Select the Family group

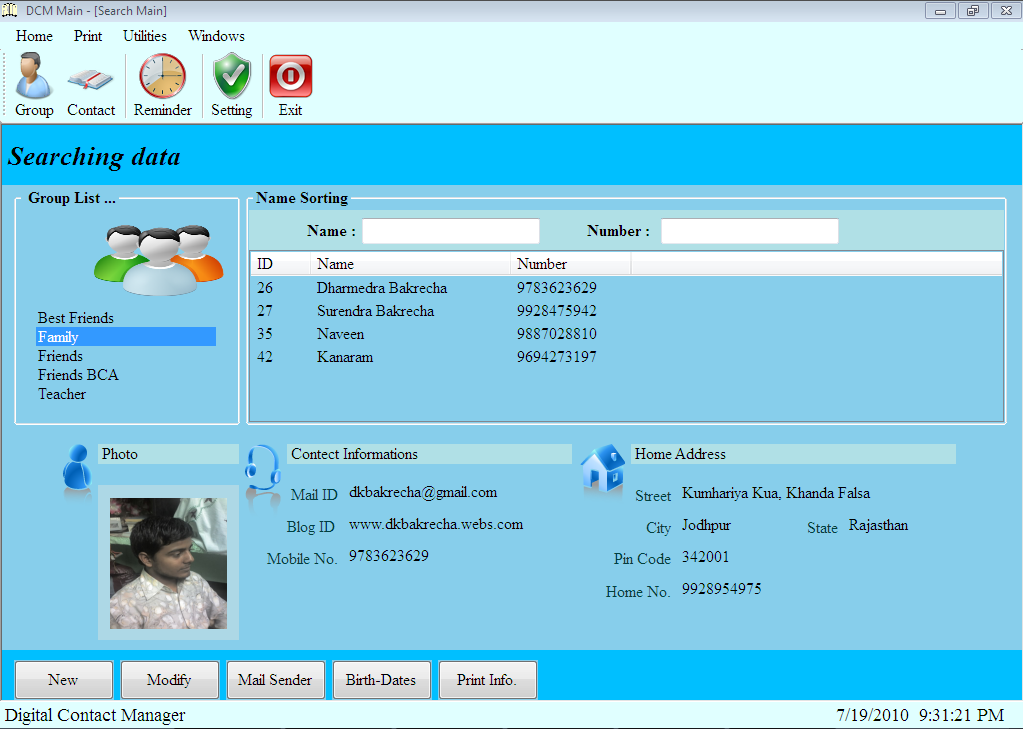(x=126, y=337)
